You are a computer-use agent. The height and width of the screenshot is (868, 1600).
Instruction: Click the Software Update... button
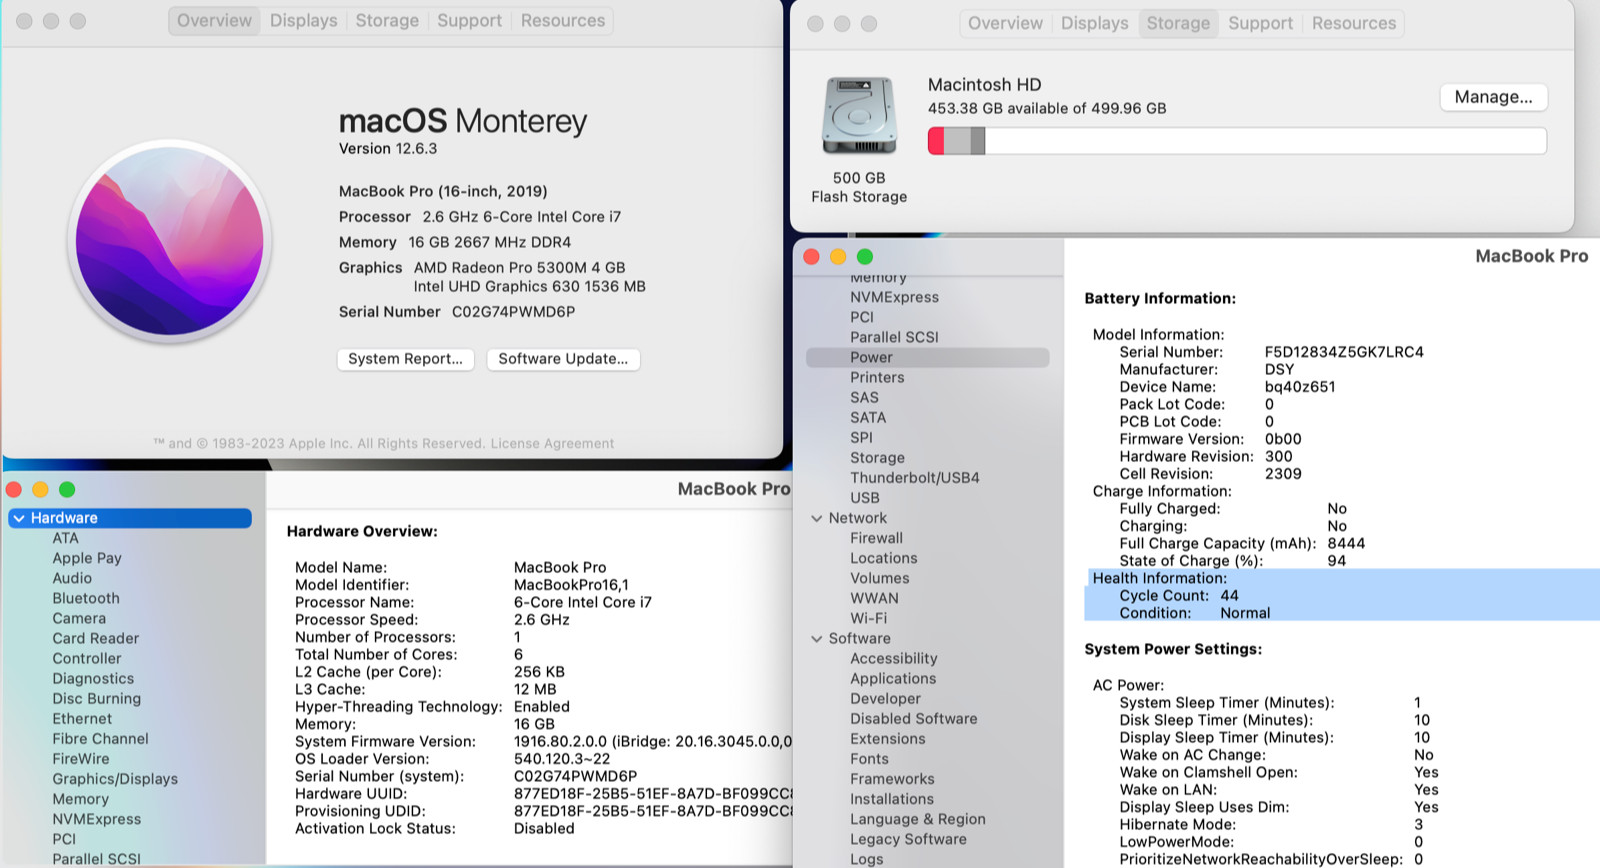pyautogui.click(x=563, y=359)
